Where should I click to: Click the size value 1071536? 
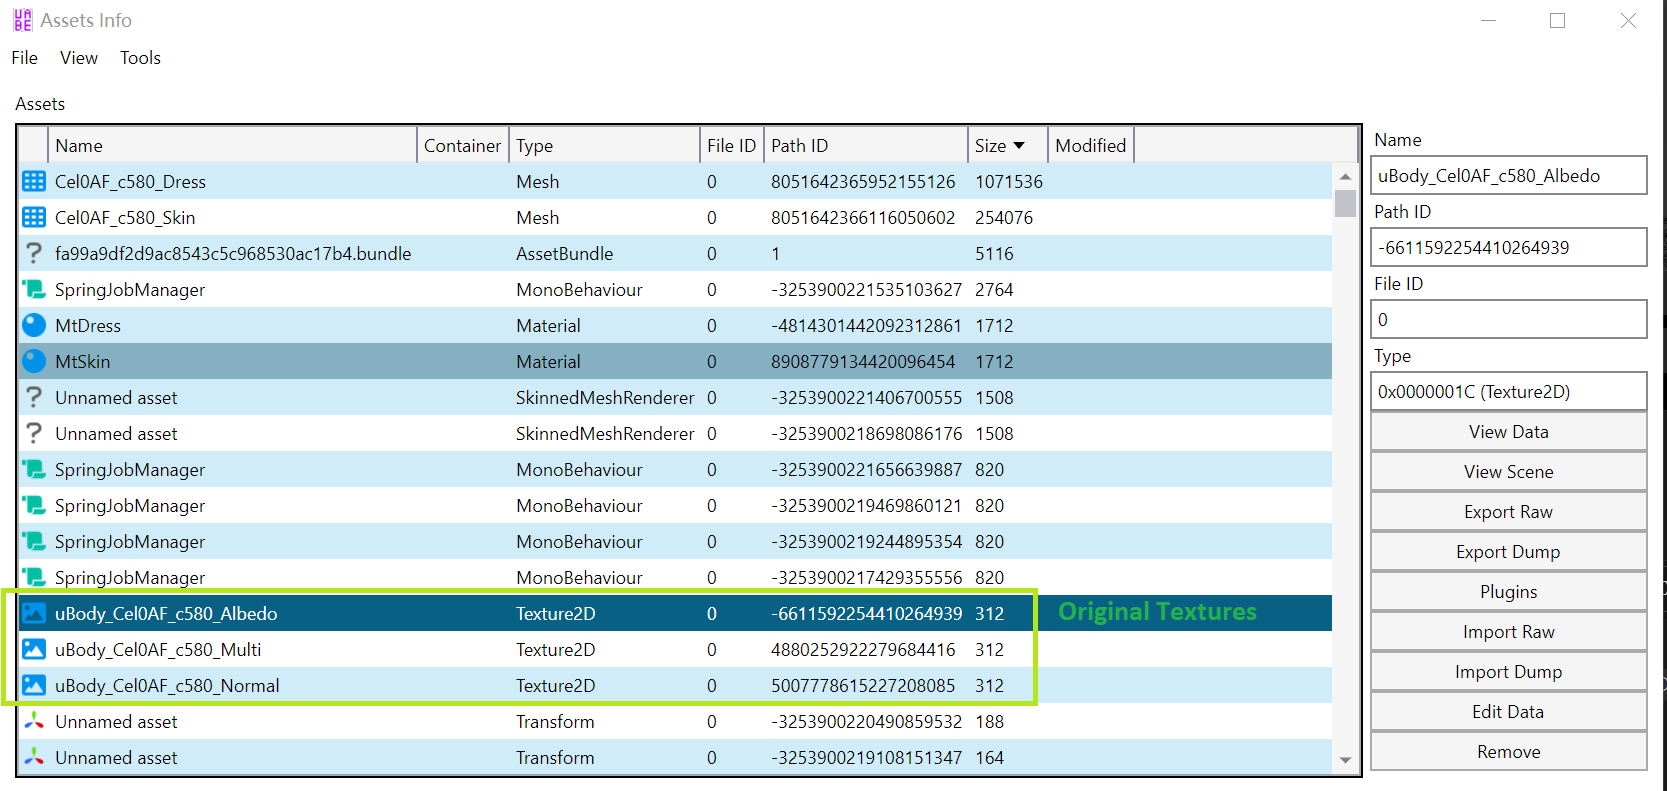click(x=1009, y=182)
